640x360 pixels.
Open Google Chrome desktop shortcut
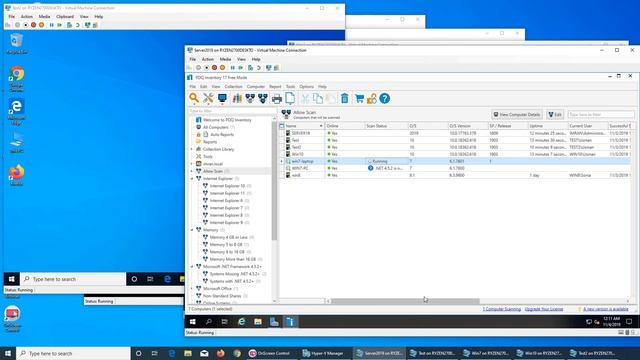17,79
